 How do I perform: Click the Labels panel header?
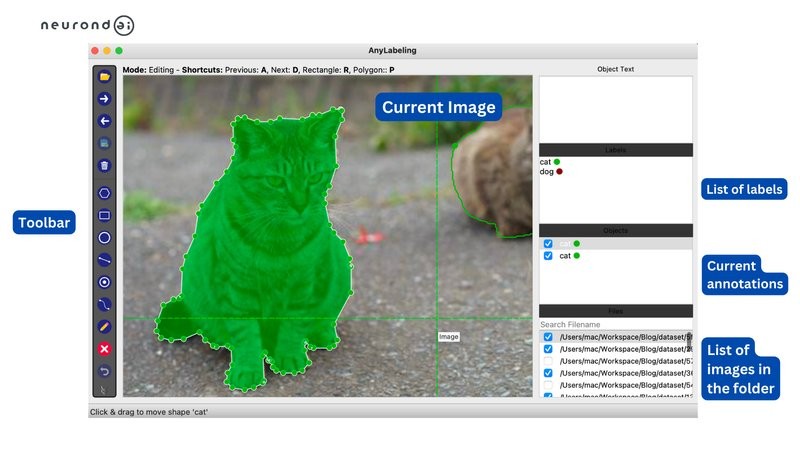click(x=616, y=150)
